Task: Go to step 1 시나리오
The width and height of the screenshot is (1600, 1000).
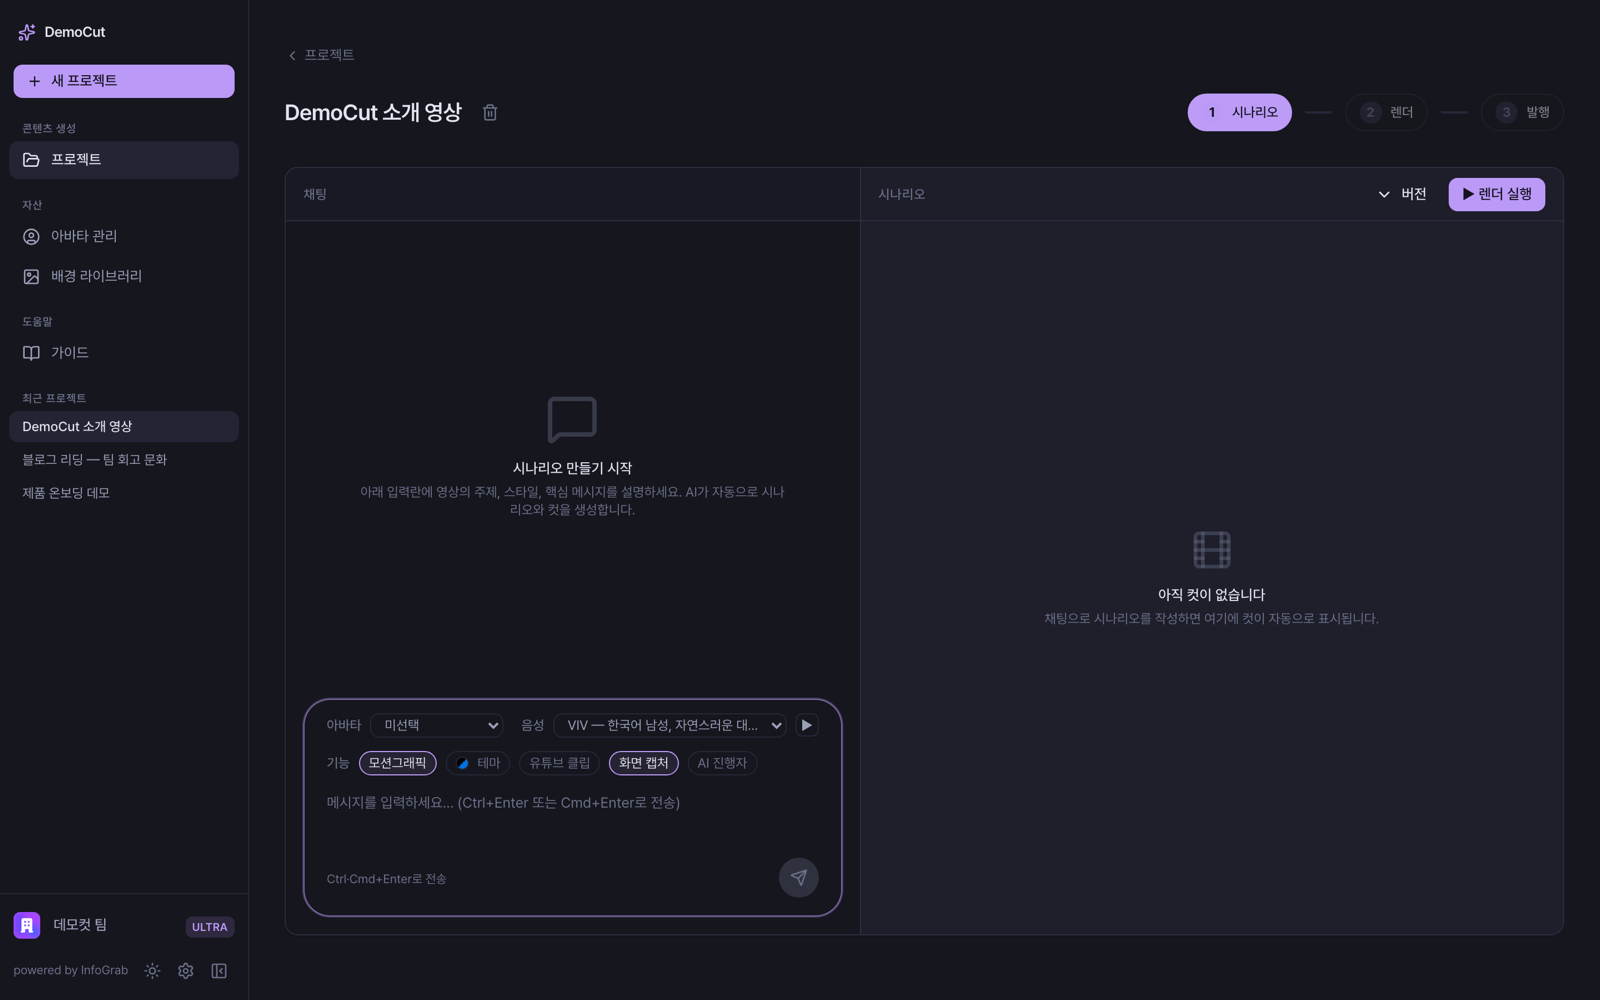Action: (x=1239, y=112)
